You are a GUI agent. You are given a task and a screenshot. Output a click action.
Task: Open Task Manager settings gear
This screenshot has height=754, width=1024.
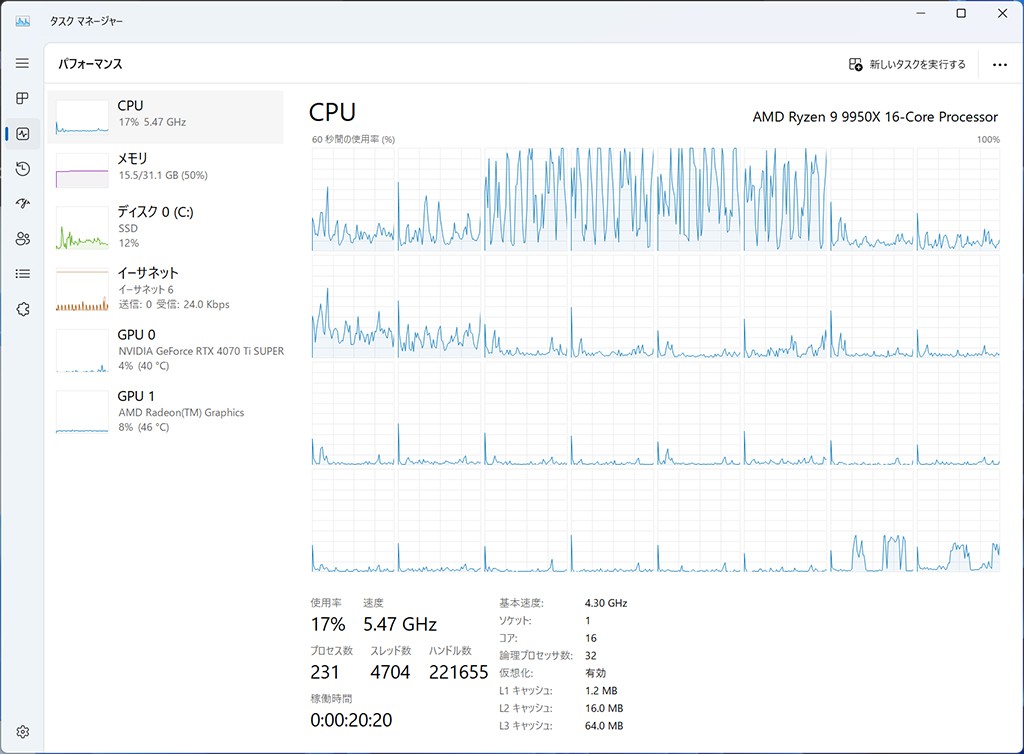(22, 732)
